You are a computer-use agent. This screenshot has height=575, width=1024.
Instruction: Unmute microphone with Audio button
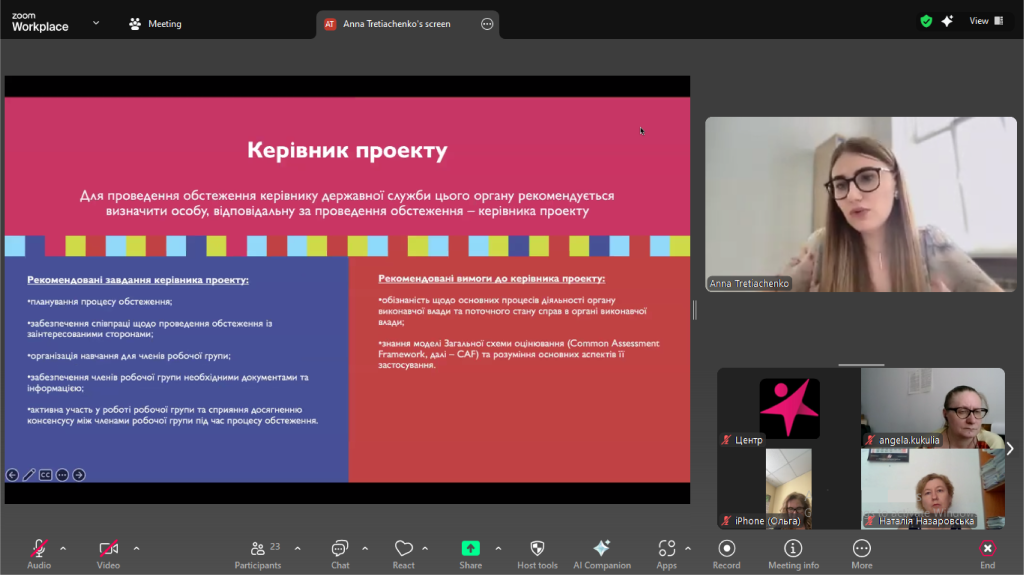click(39, 554)
